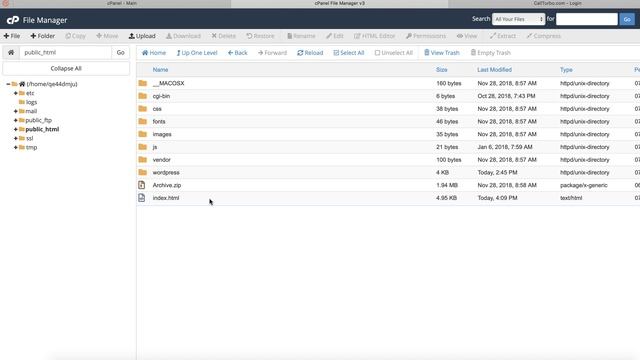
Task: Switch to cPanel - Main browser tab
Action: pos(122,3)
